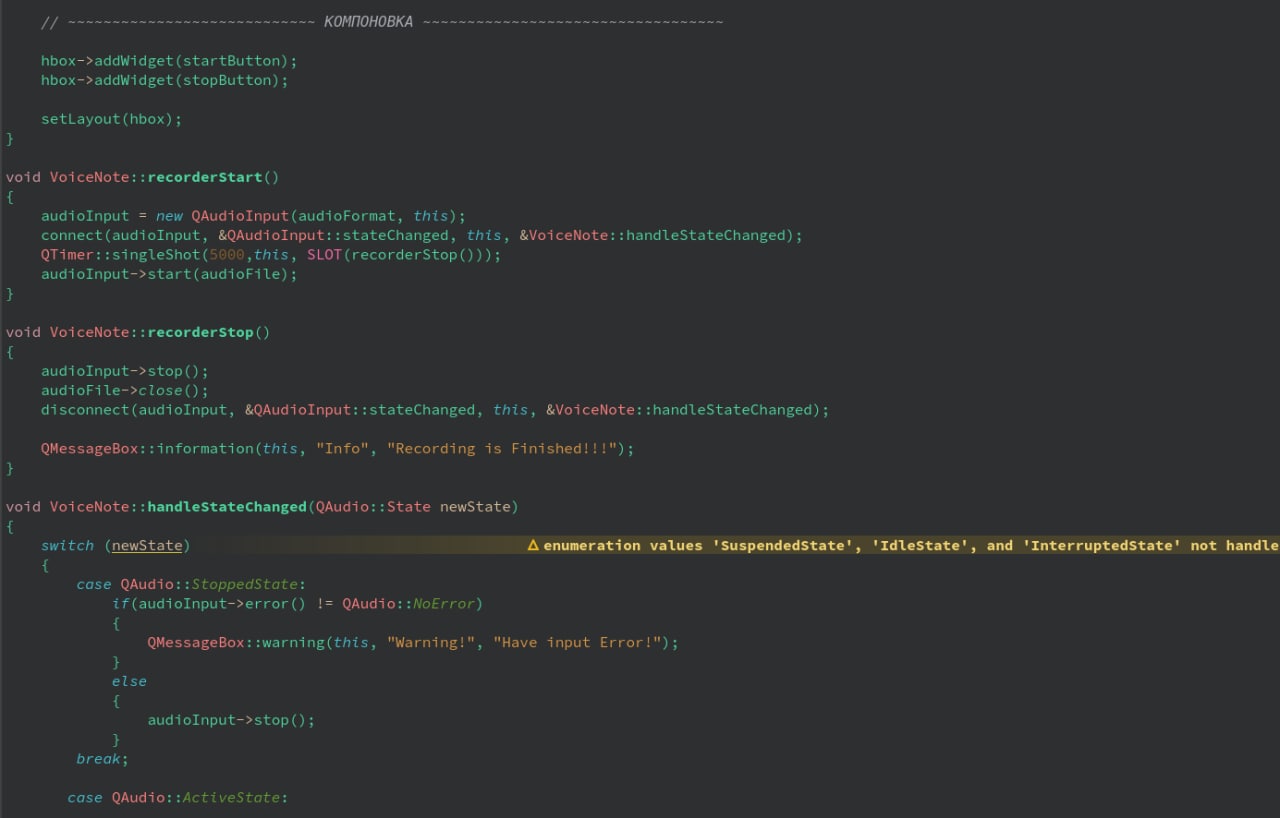Click the switch keyword
The image size is (1280, 818).
click(x=67, y=546)
